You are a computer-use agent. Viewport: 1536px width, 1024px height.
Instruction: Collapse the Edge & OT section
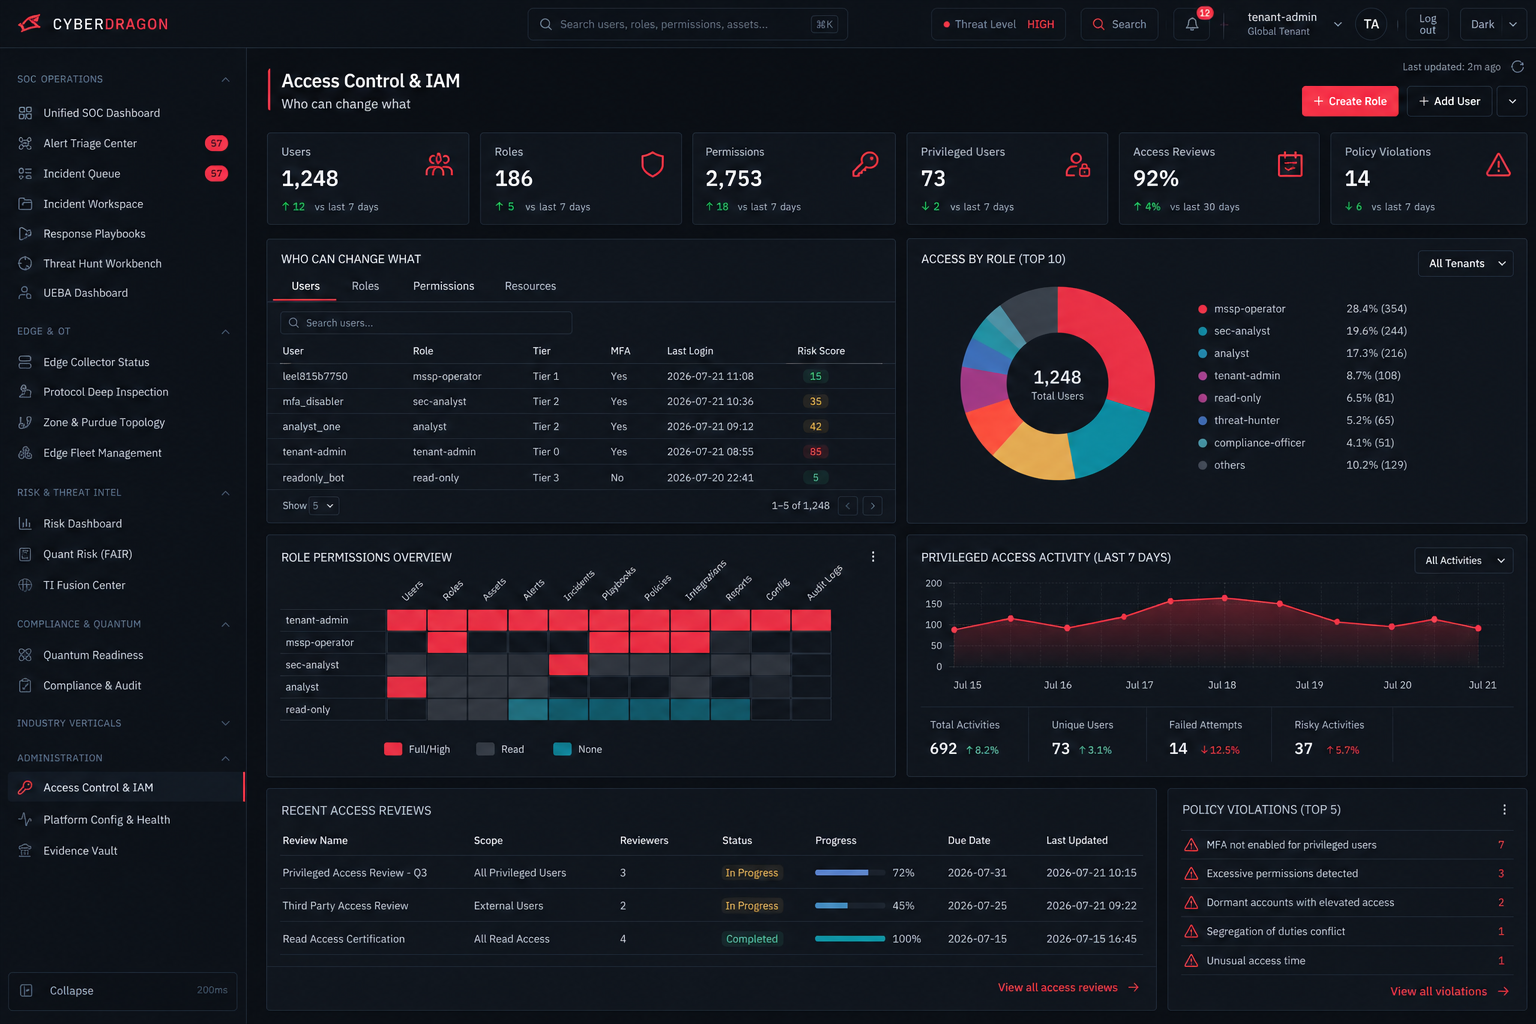[x=225, y=331]
